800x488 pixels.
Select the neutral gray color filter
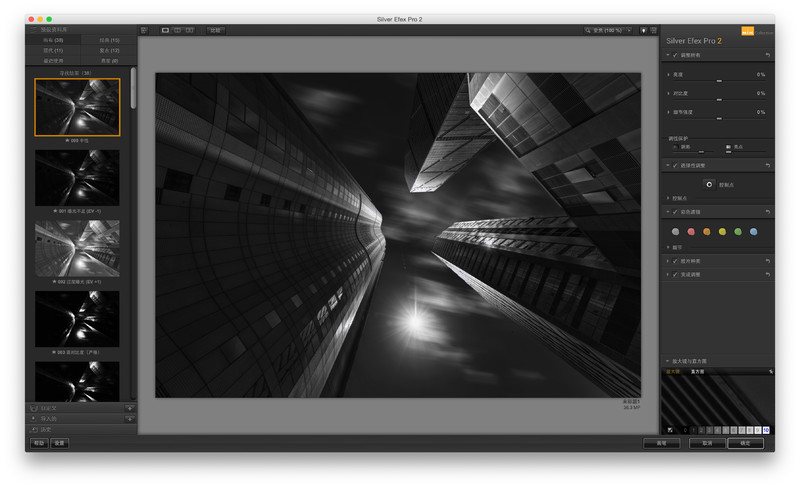tap(676, 232)
